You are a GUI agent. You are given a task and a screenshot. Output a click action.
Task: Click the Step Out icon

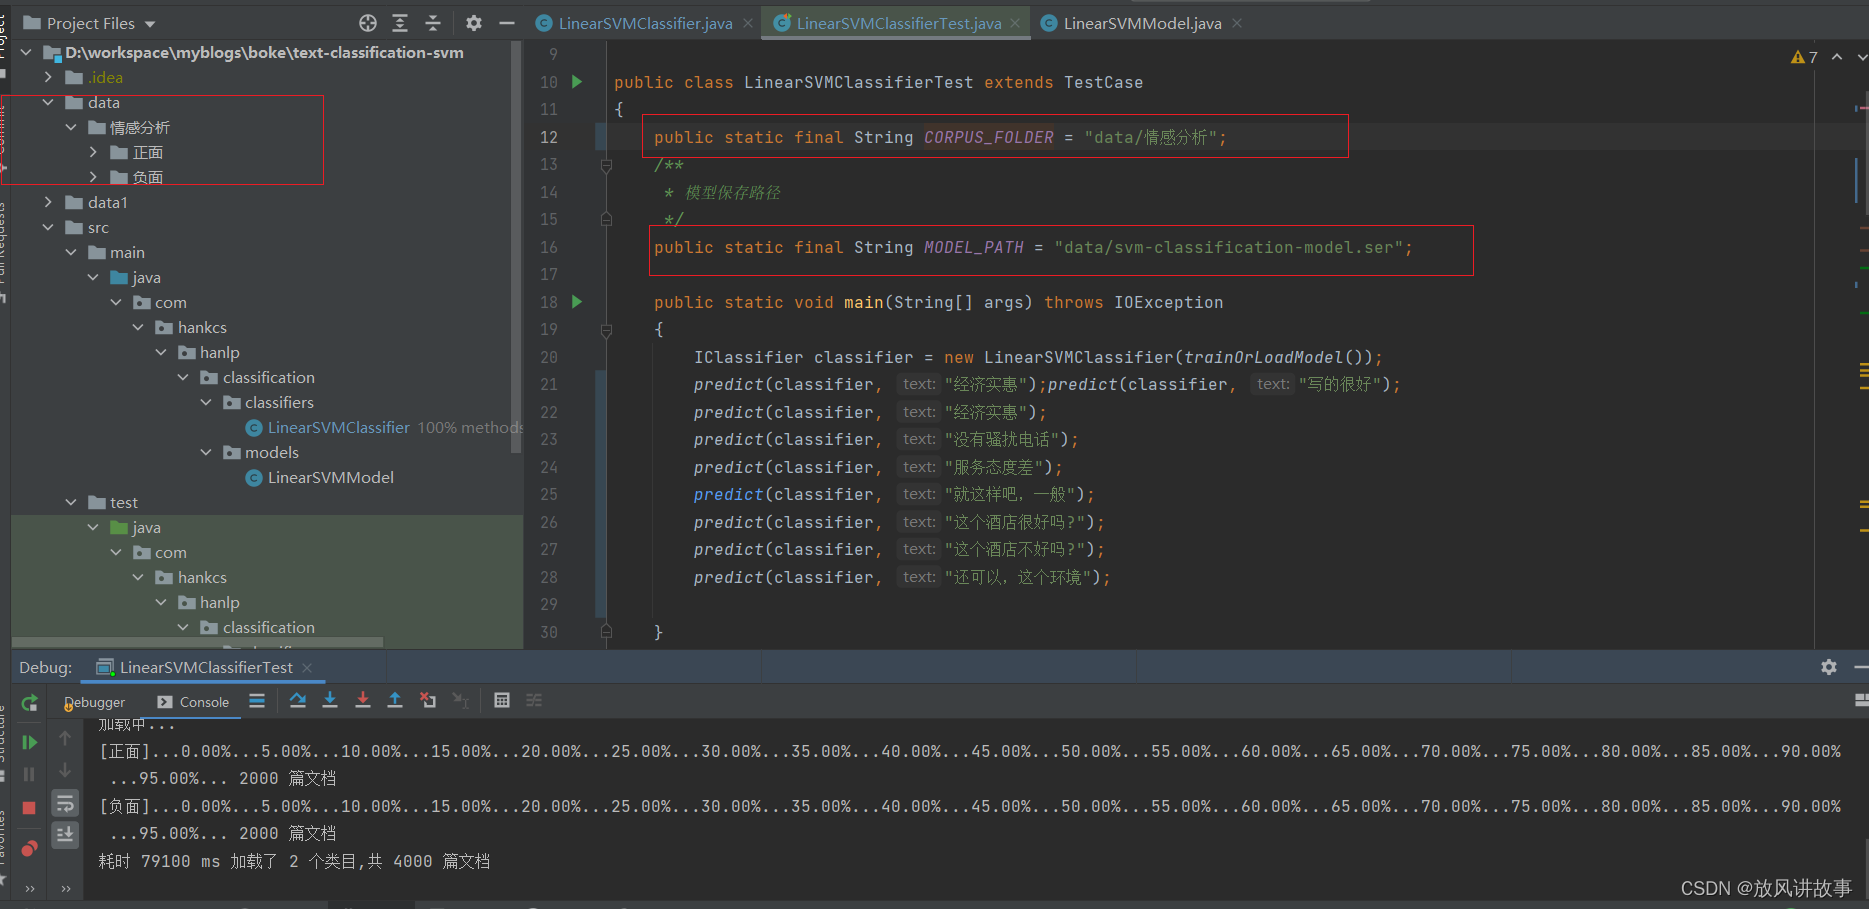pos(395,700)
